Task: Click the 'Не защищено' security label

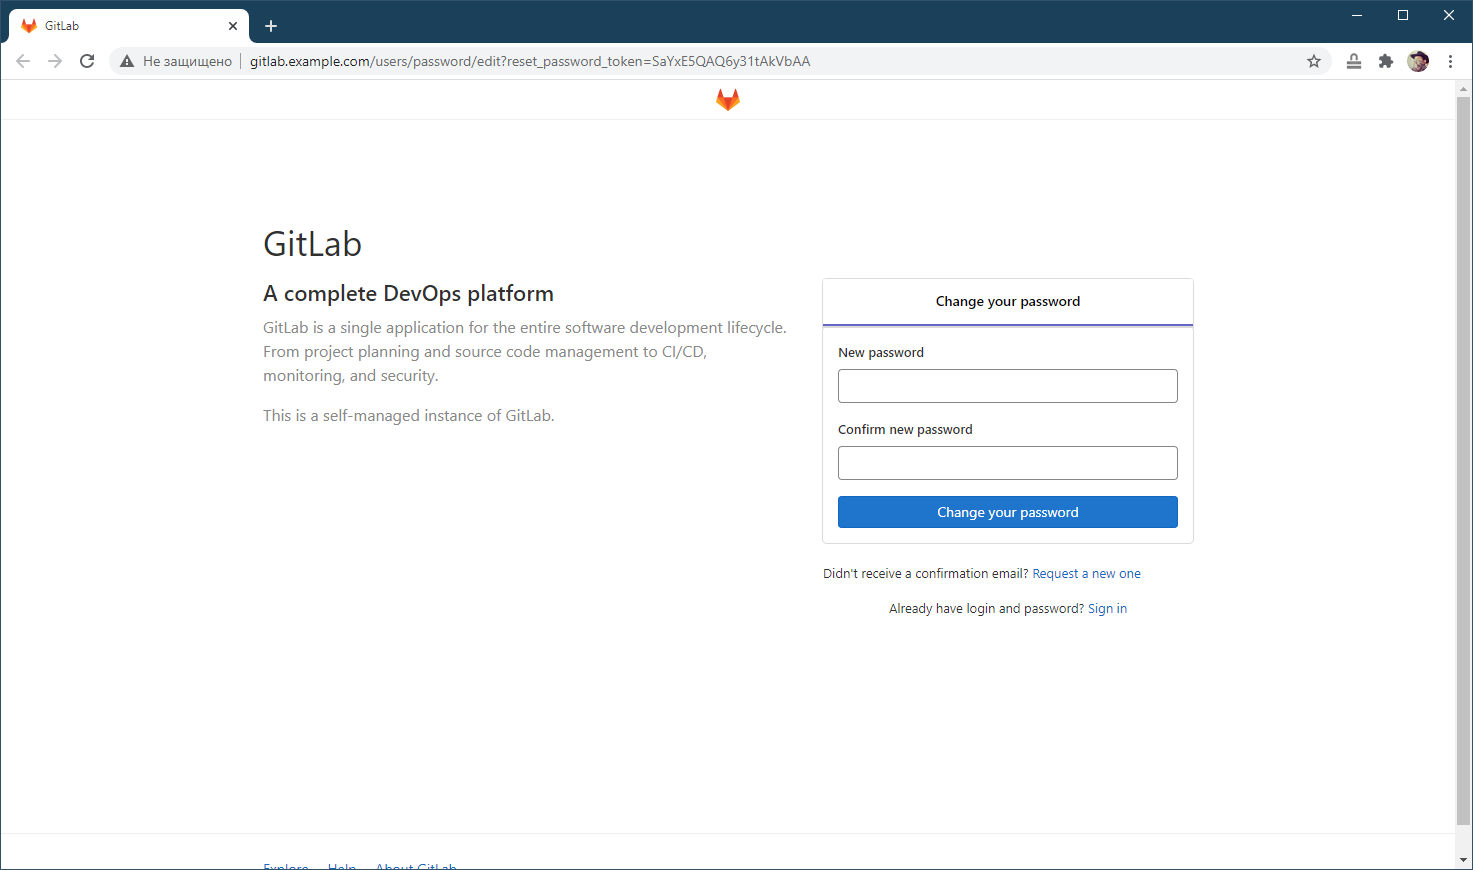Action: click(187, 61)
